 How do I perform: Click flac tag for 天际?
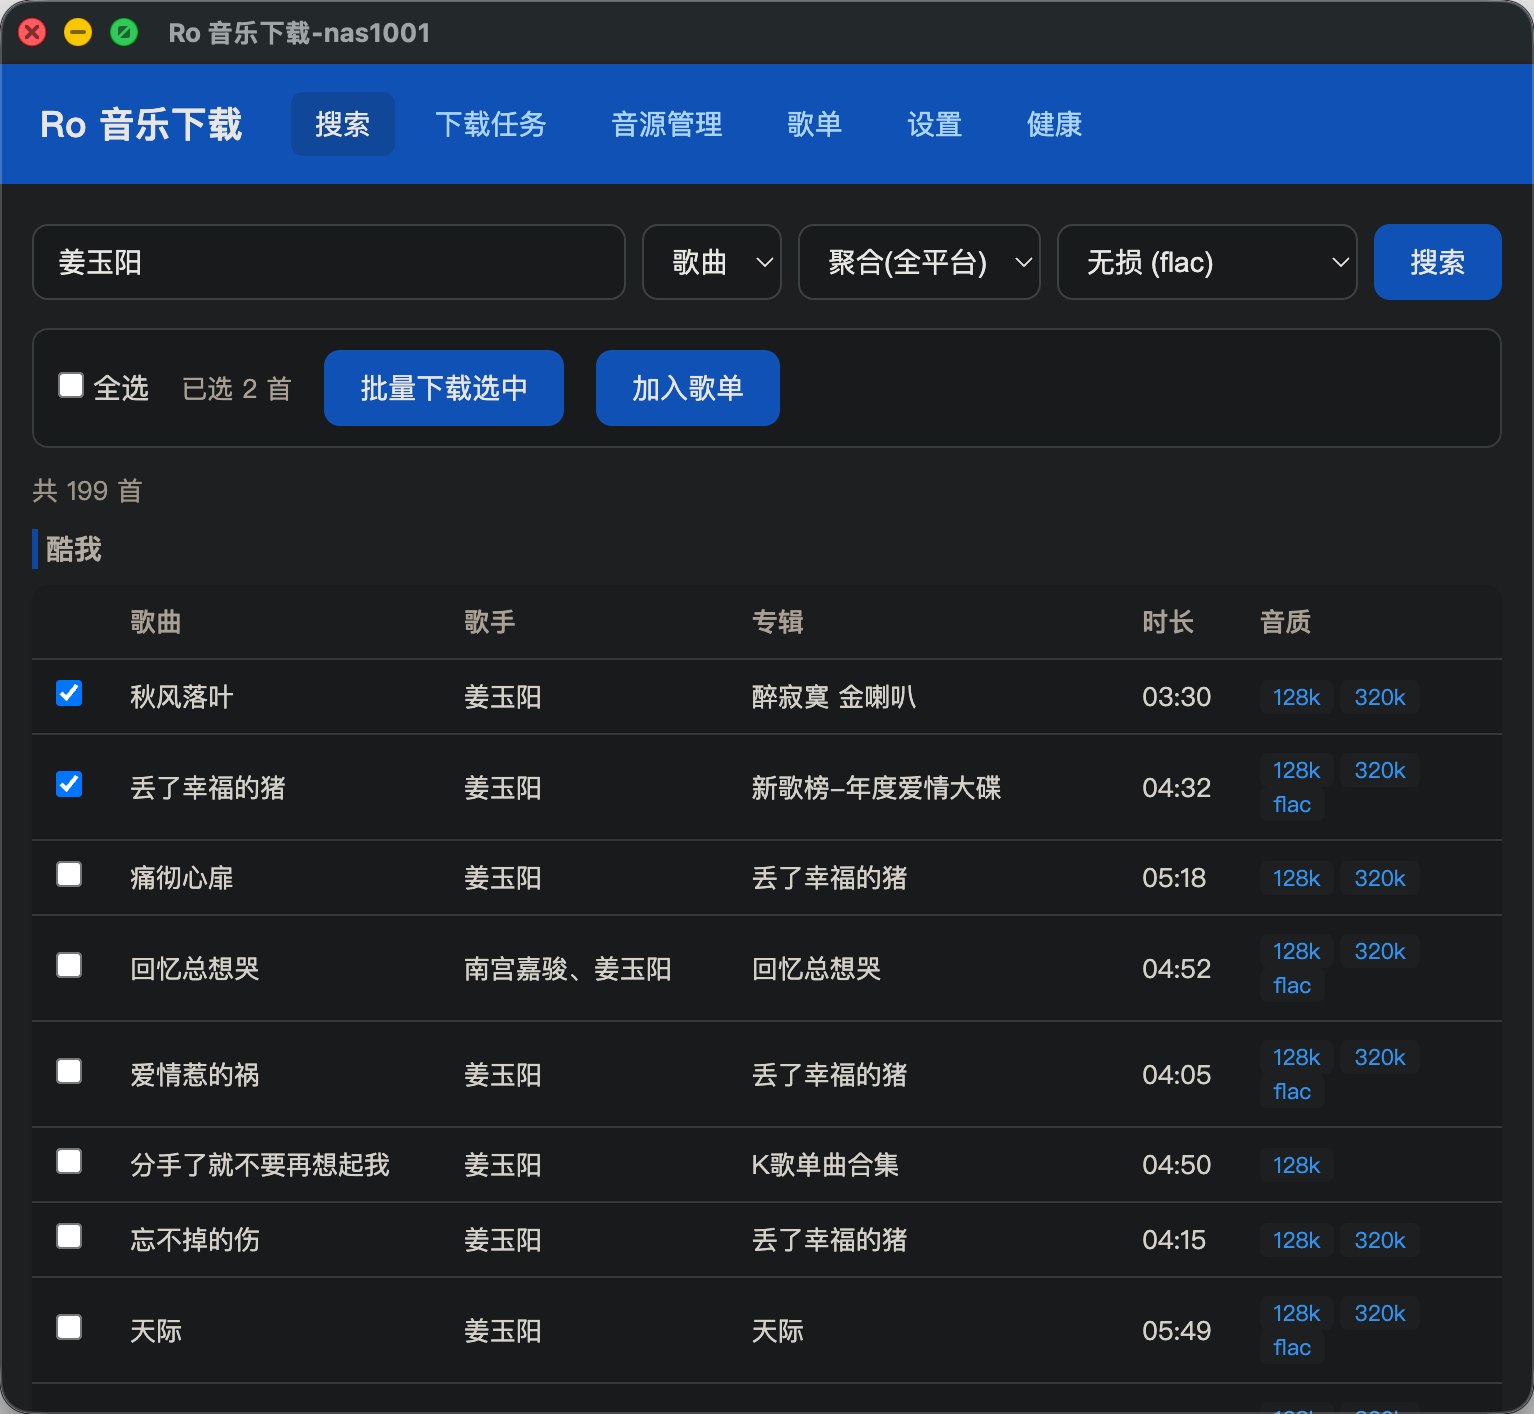(x=1292, y=1347)
